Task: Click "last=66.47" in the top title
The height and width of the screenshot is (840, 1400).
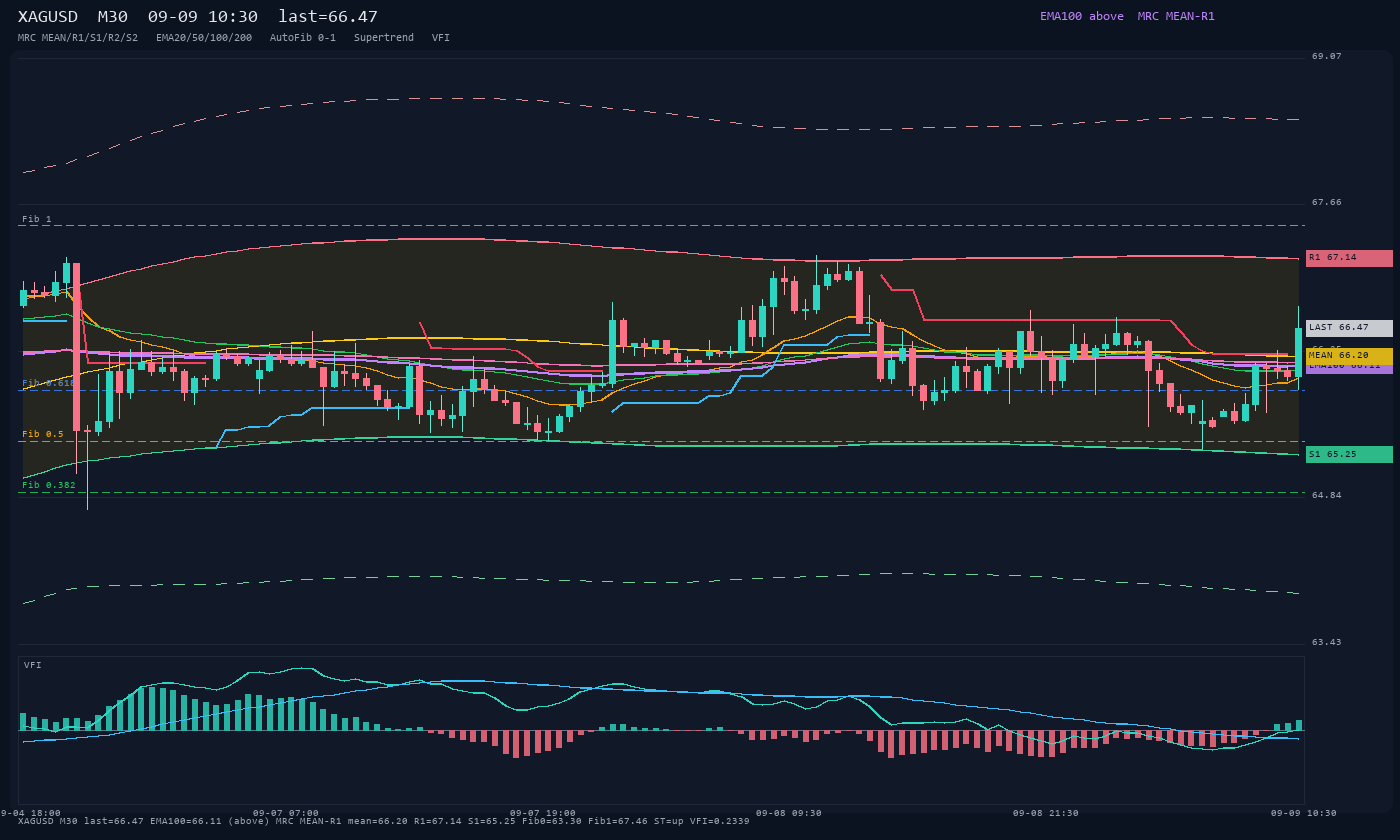Action: tap(328, 17)
